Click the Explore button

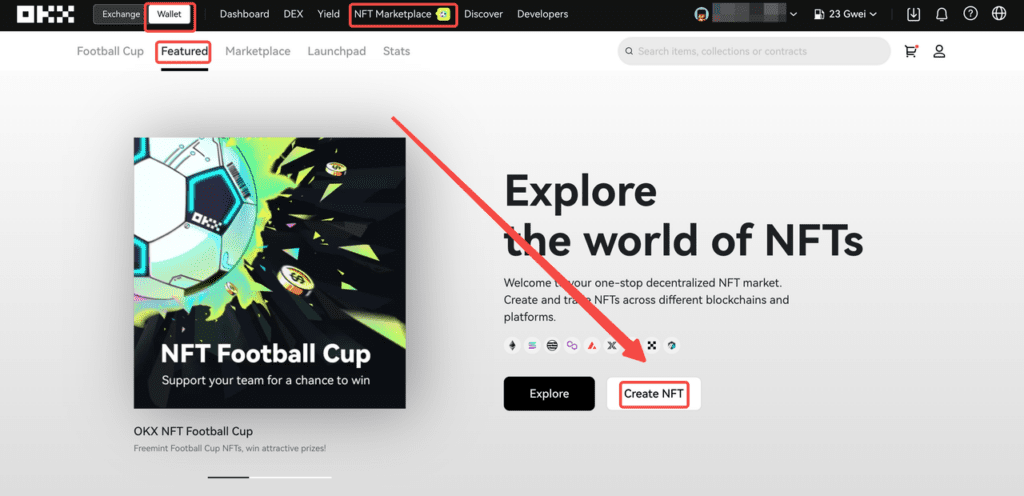(x=549, y=394)
